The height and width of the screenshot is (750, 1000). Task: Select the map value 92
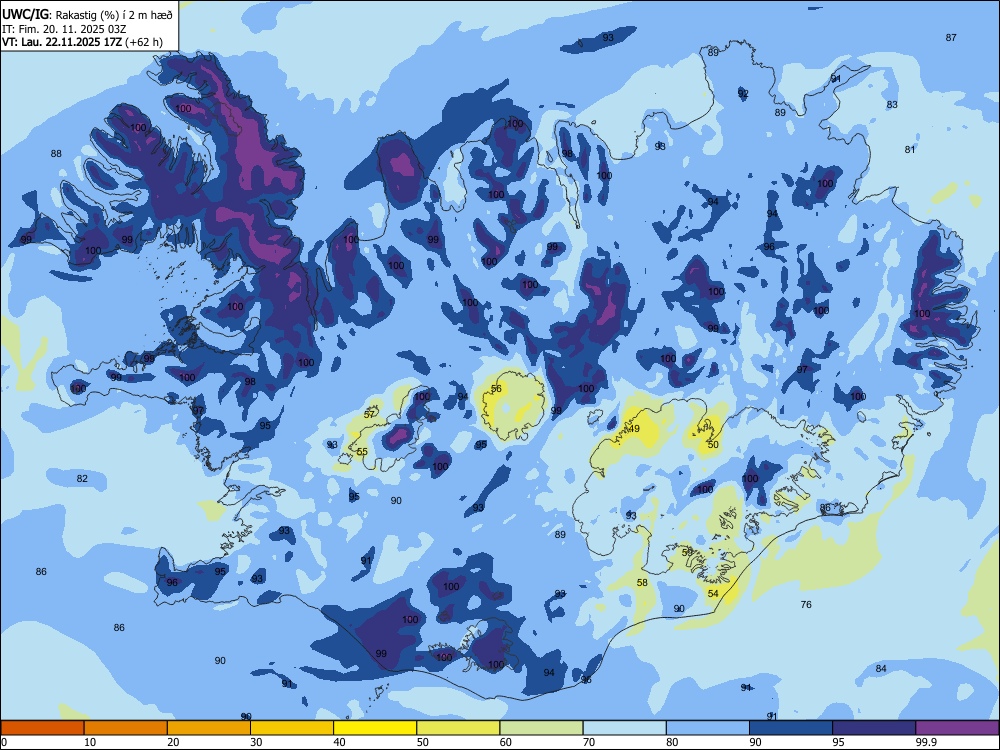[743, 94]
